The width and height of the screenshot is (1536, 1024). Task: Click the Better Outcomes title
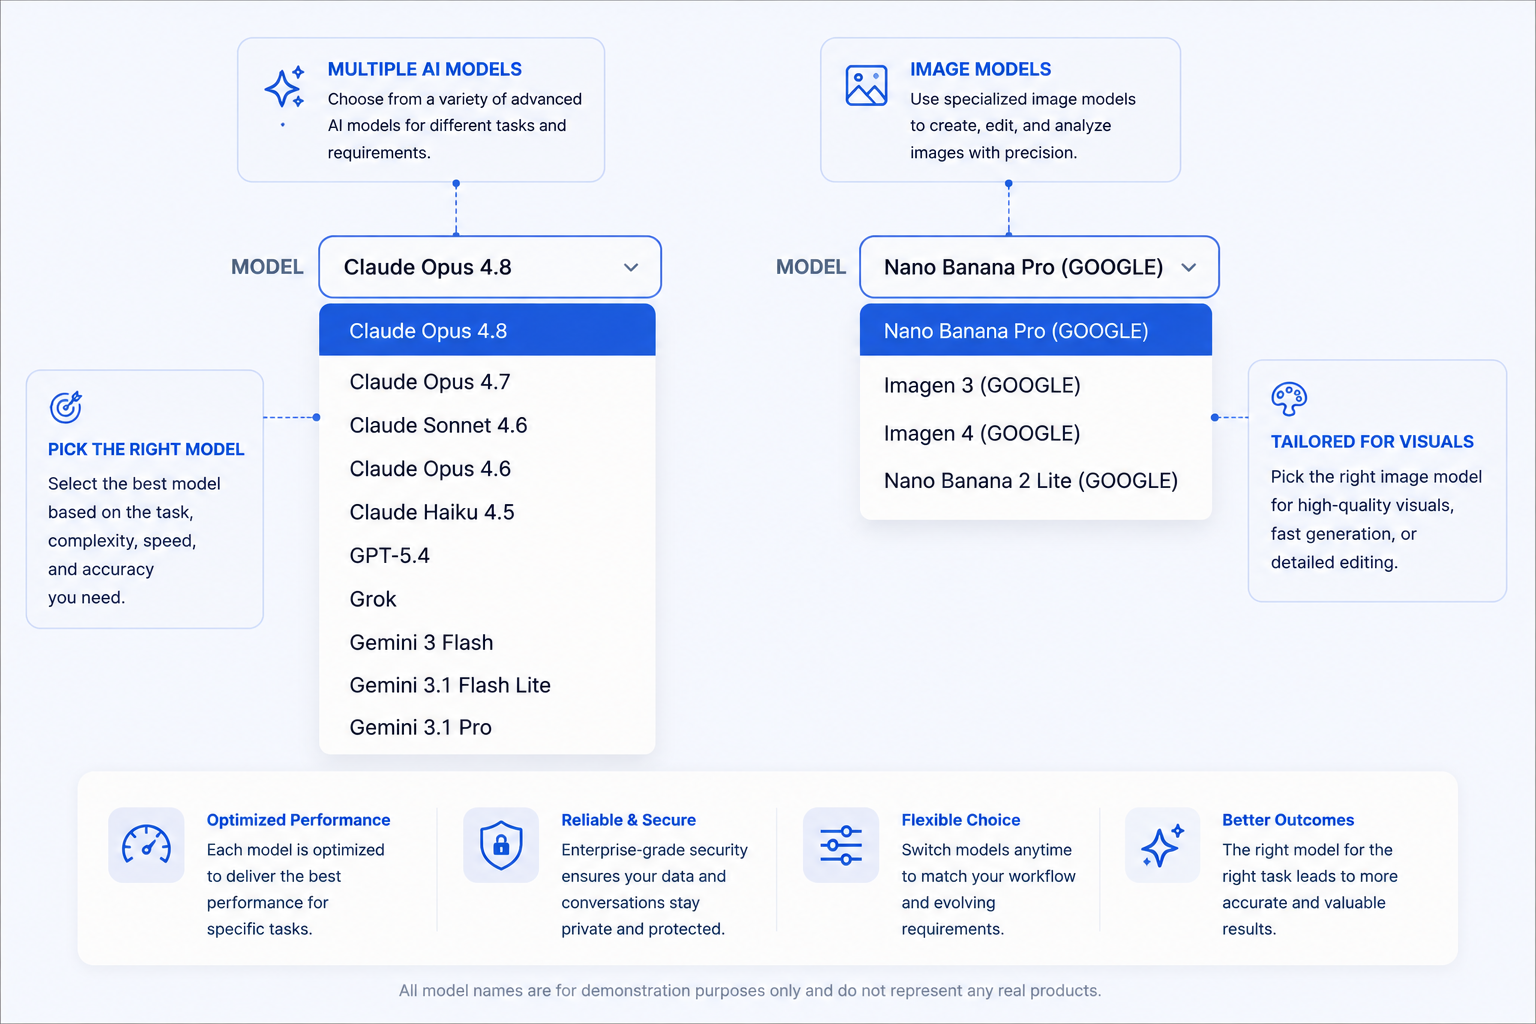1288,820
